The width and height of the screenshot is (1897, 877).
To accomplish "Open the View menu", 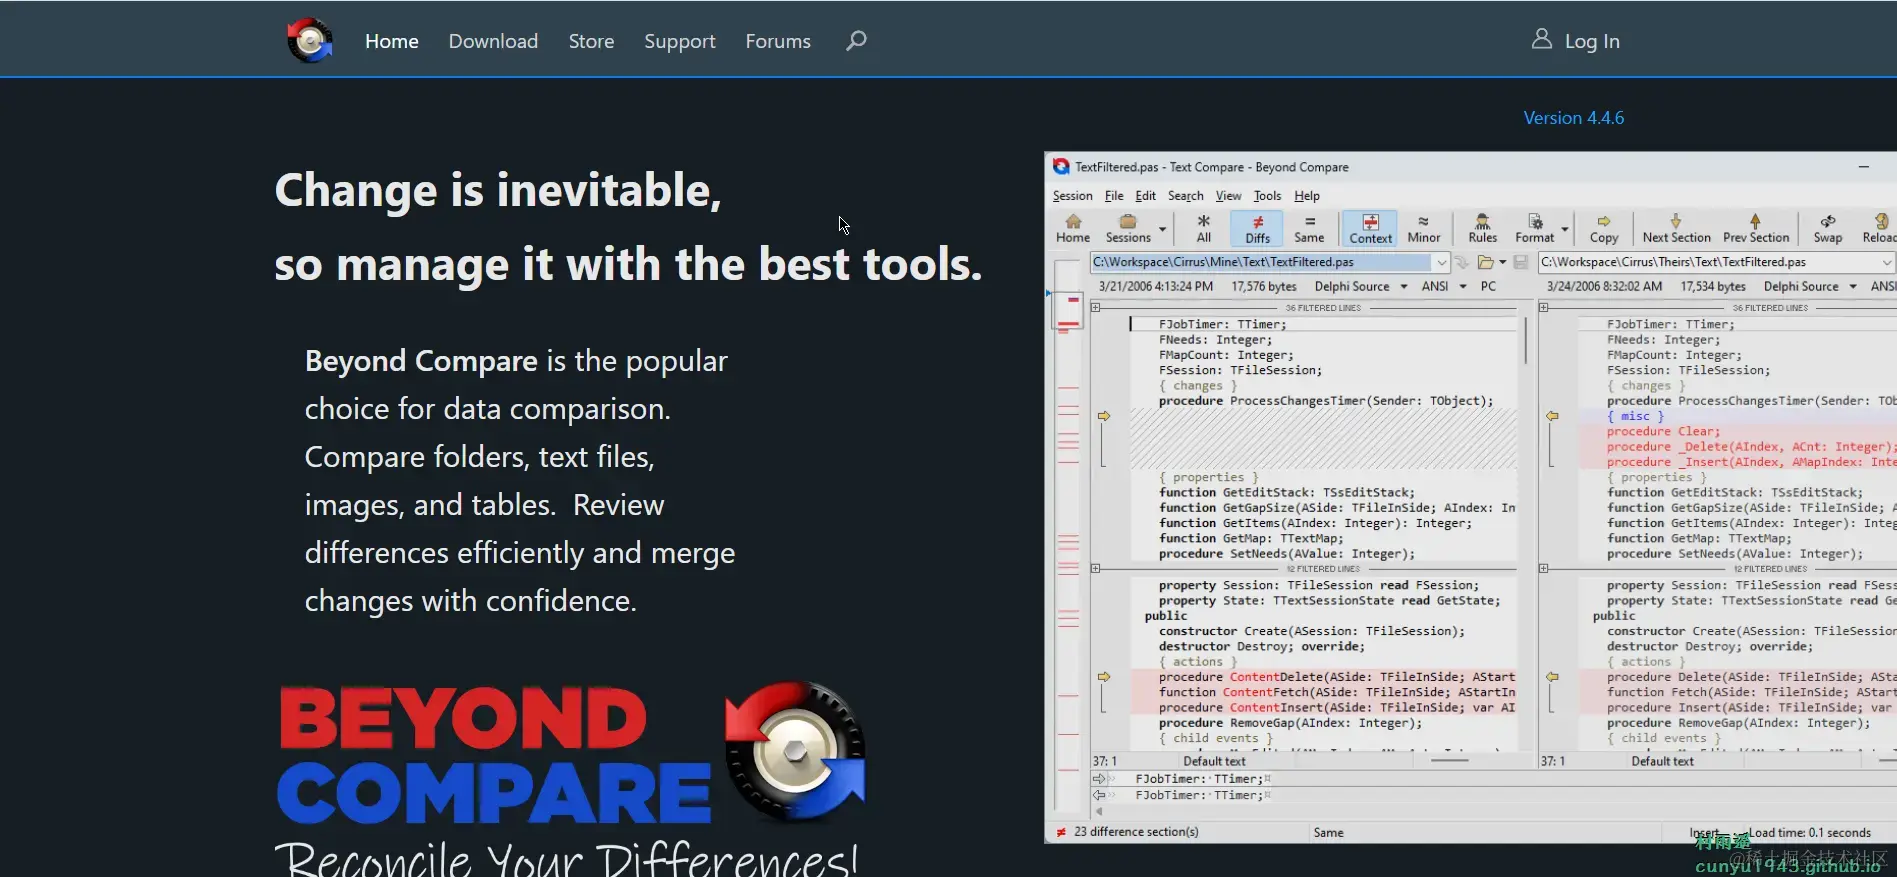I will point(1228,196).
